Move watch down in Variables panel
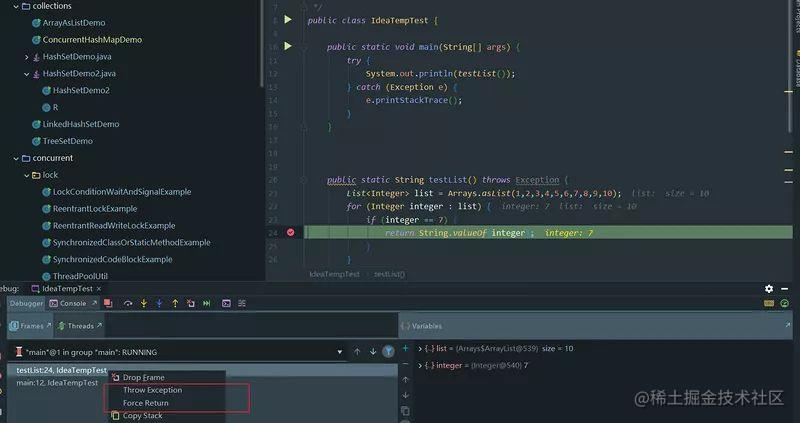This screenshot has width=800, height=423. pyautogui.click(x=405, y=395)
